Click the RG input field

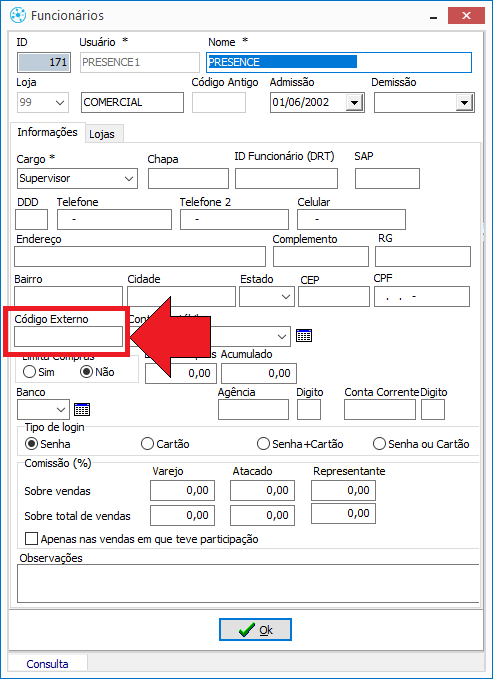[x=423, y=257]
